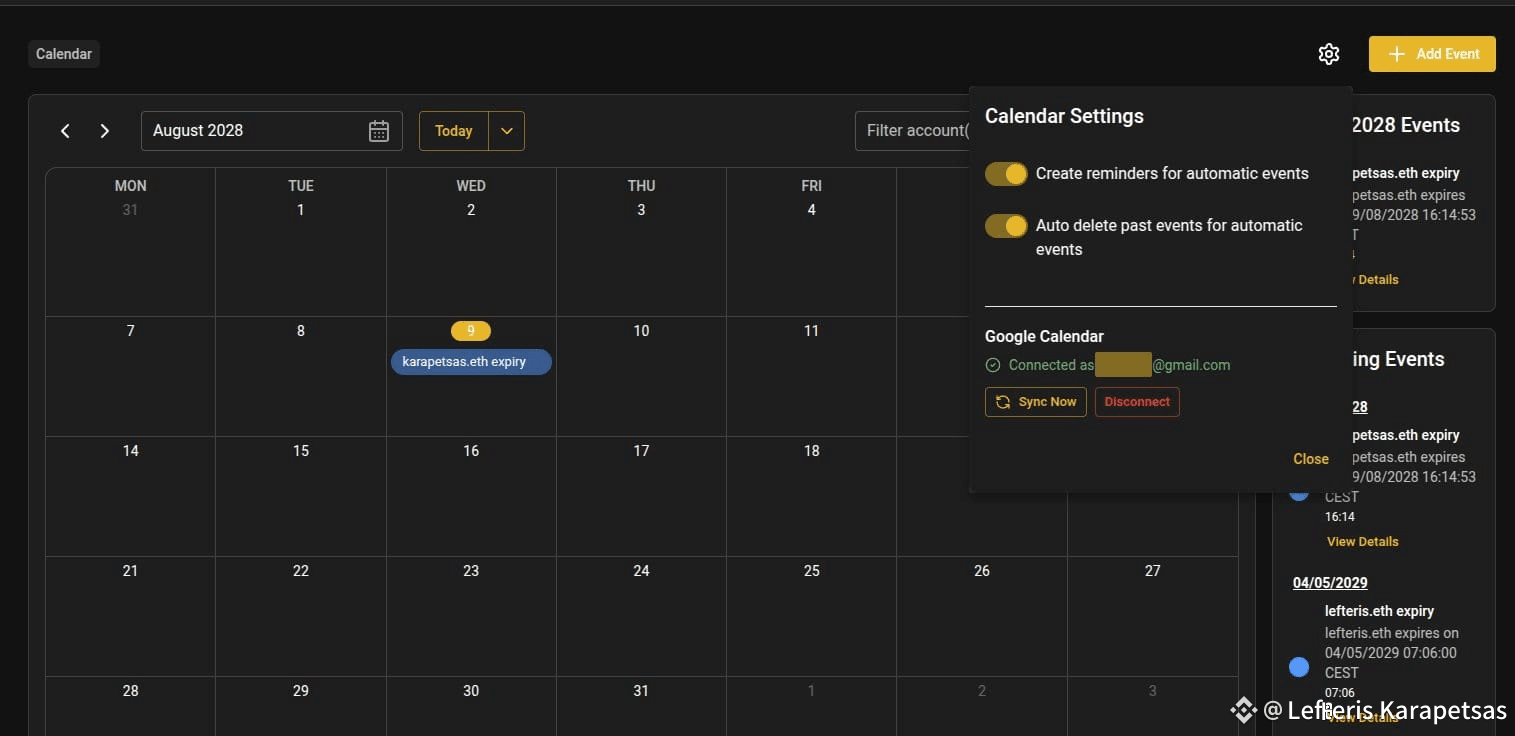Go to the previous month with the left chevron
This screenshot has height=736, width=1515.
(65, 131)
